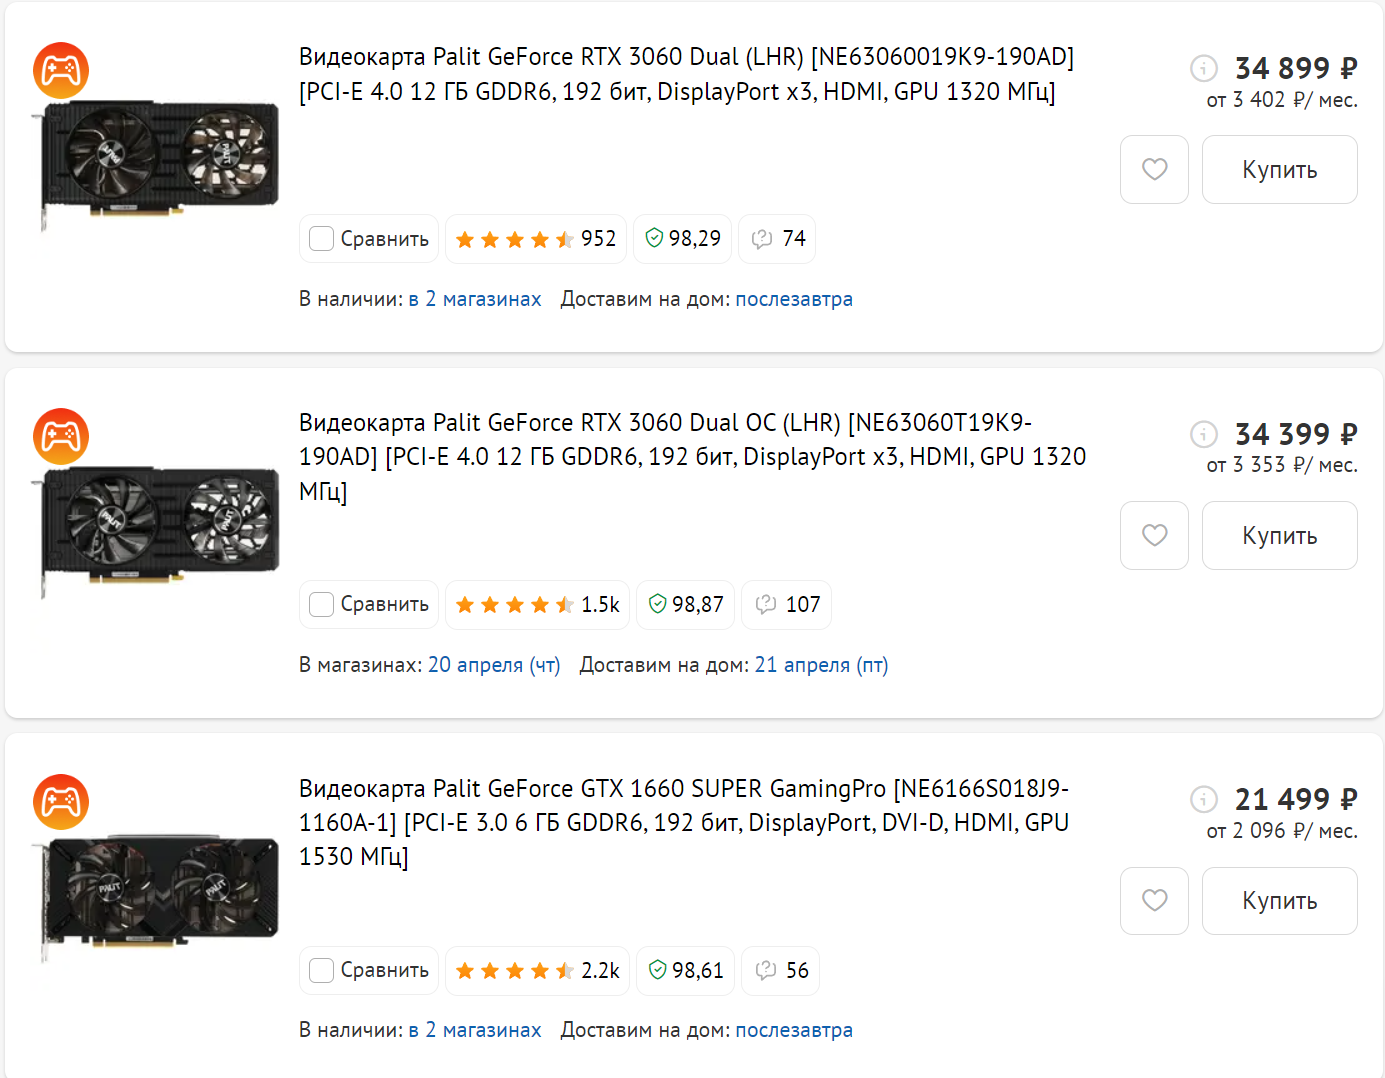This screenshot has width=1385, height=1078.
Task: Click heart icon for RTX 3060 Dual OC
Action: click(x=1154, y=535)
